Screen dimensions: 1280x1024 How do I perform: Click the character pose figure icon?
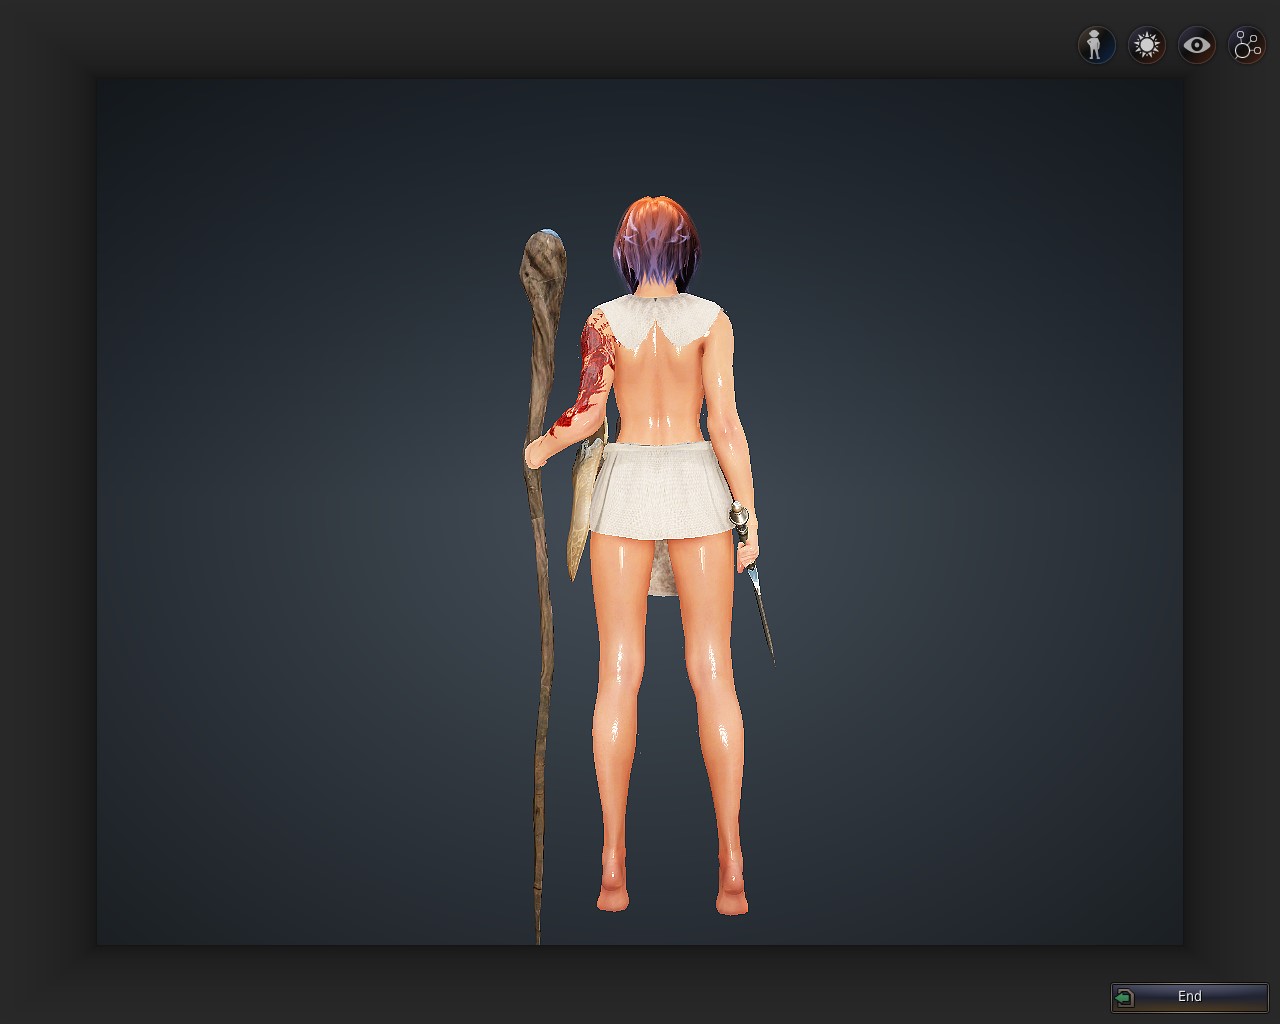click(1096, 45)
